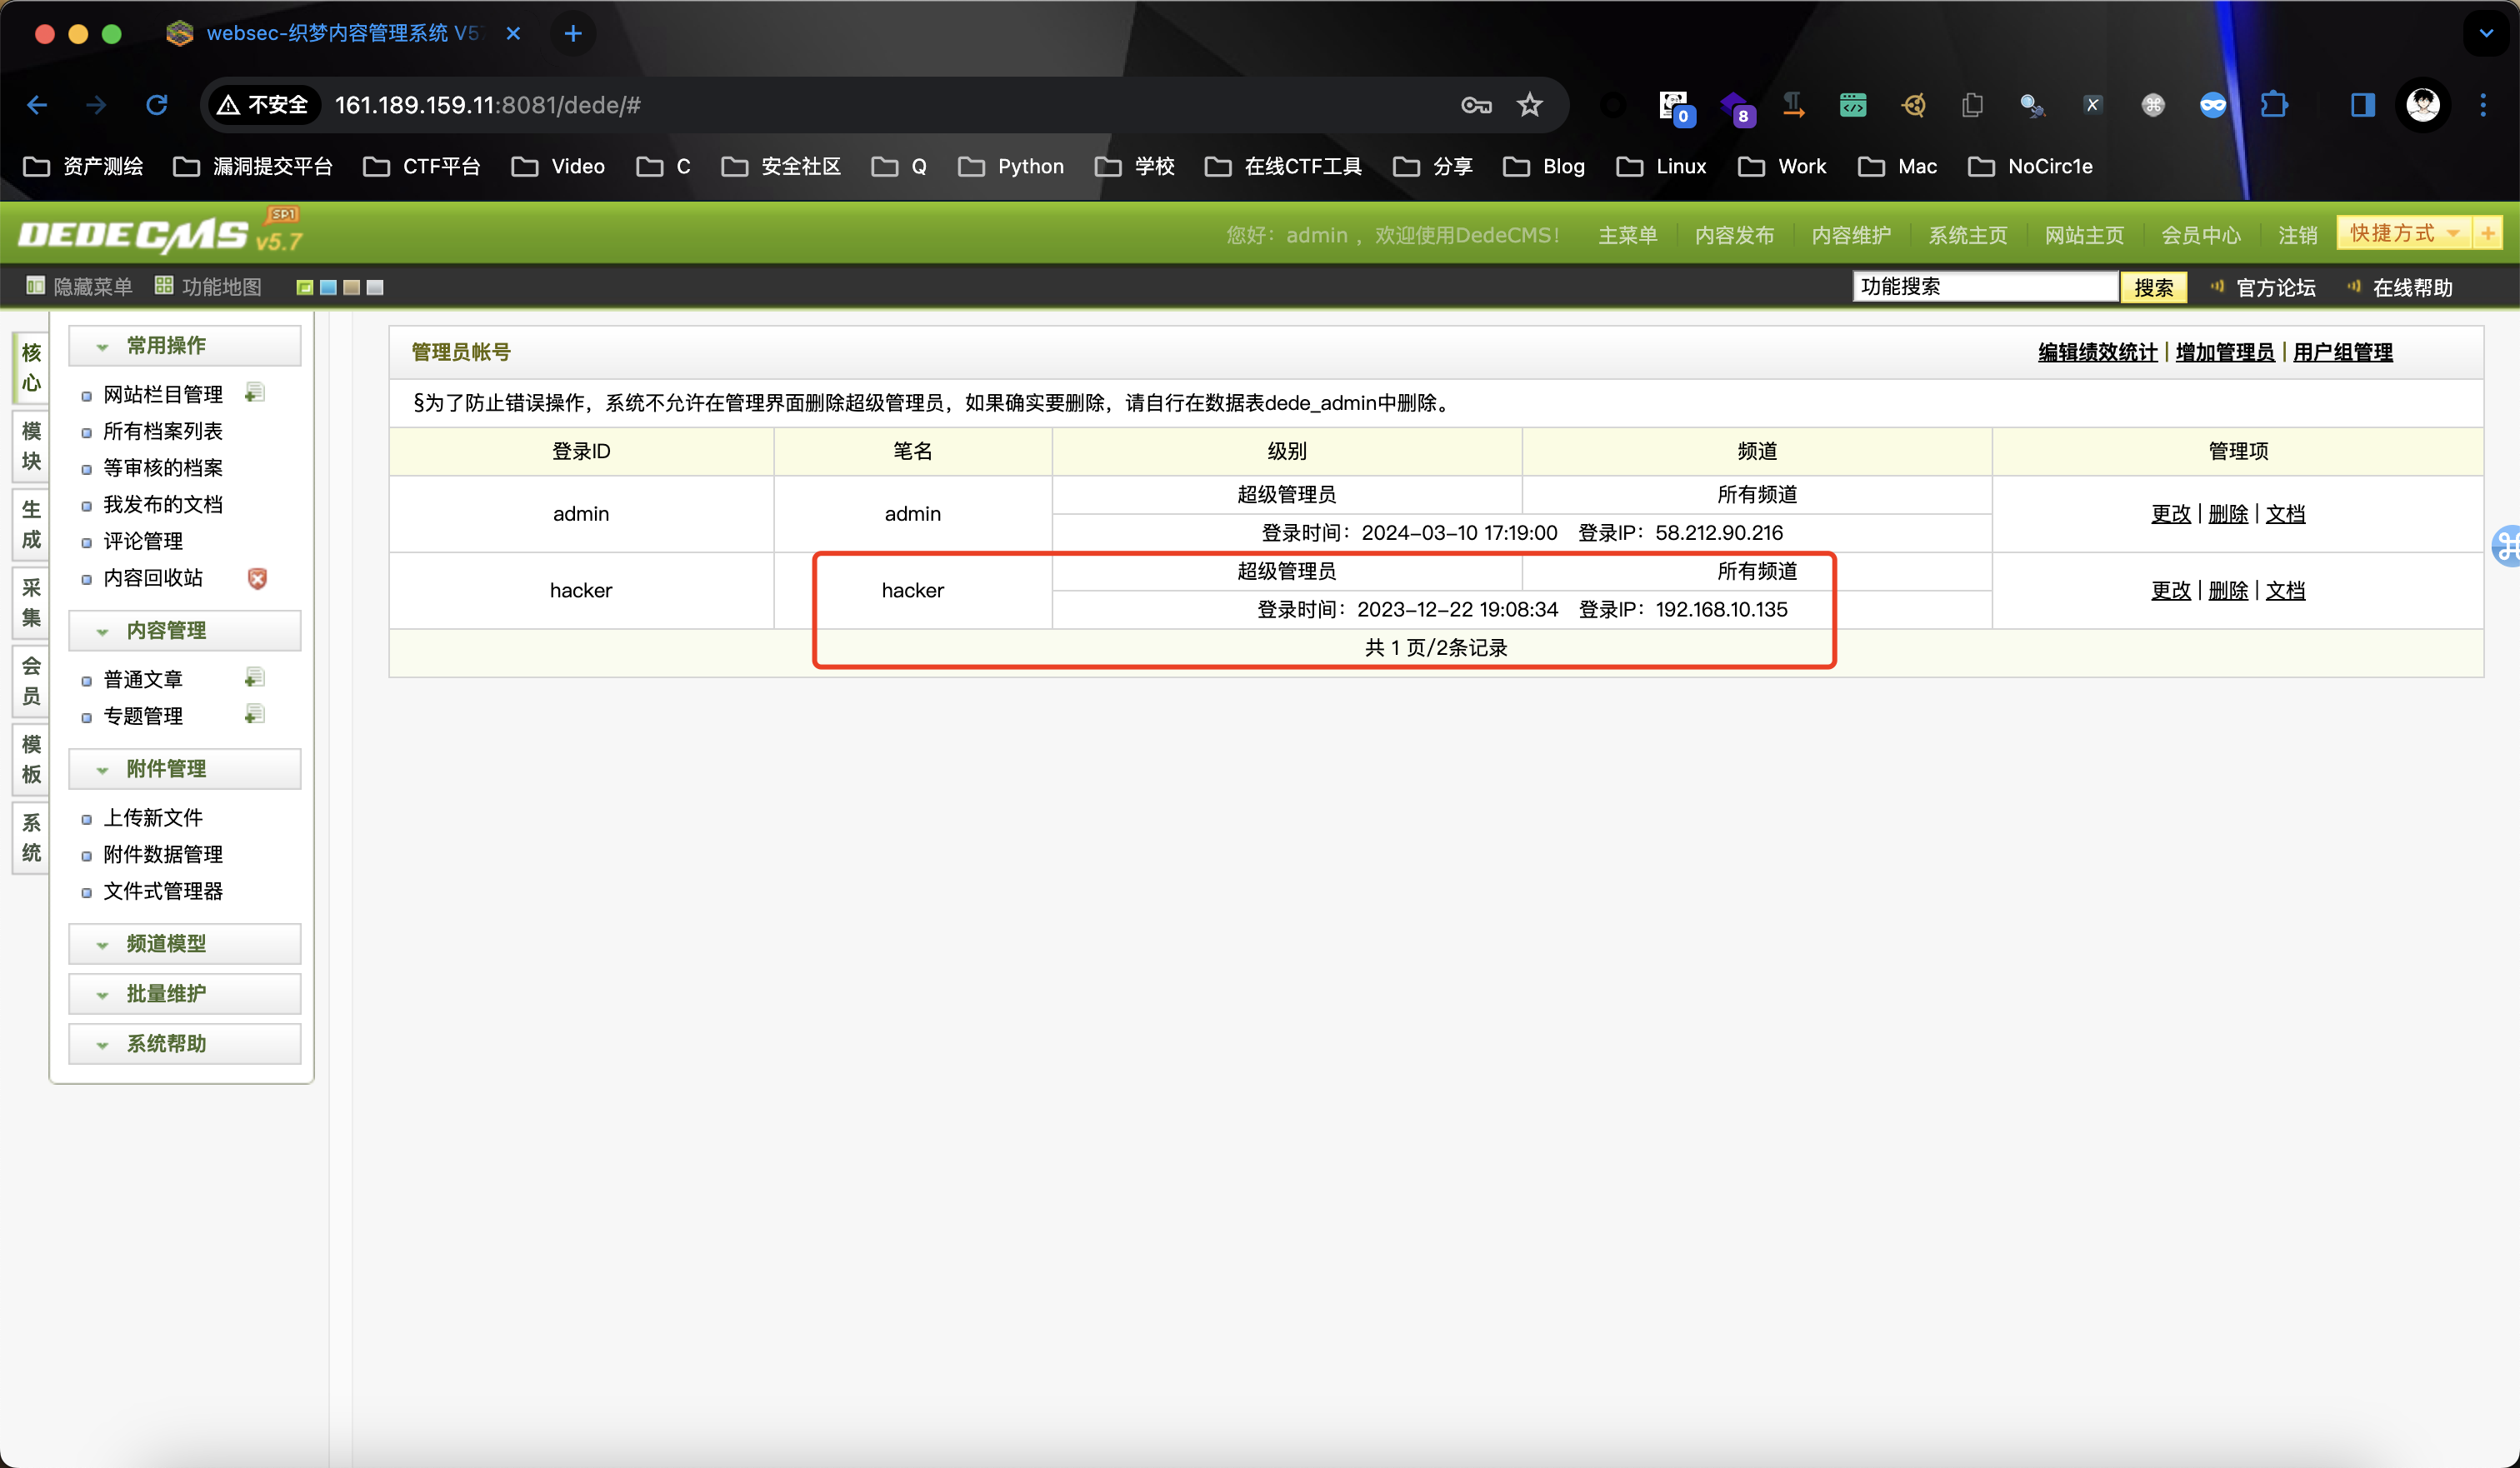Click the hide menu icon 隐藏菜单
The width and height of the screenshot is (2520, 1468).
coord(35,286)
